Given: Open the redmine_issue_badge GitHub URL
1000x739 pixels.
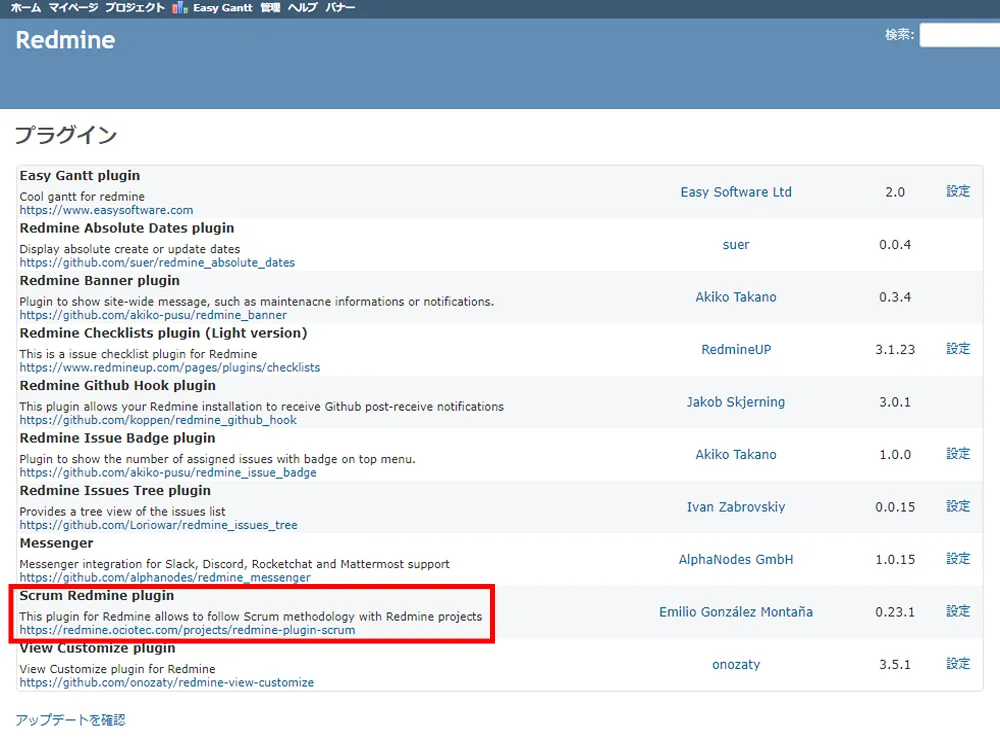Looking at the screenshot, I should tap(168, 472).
